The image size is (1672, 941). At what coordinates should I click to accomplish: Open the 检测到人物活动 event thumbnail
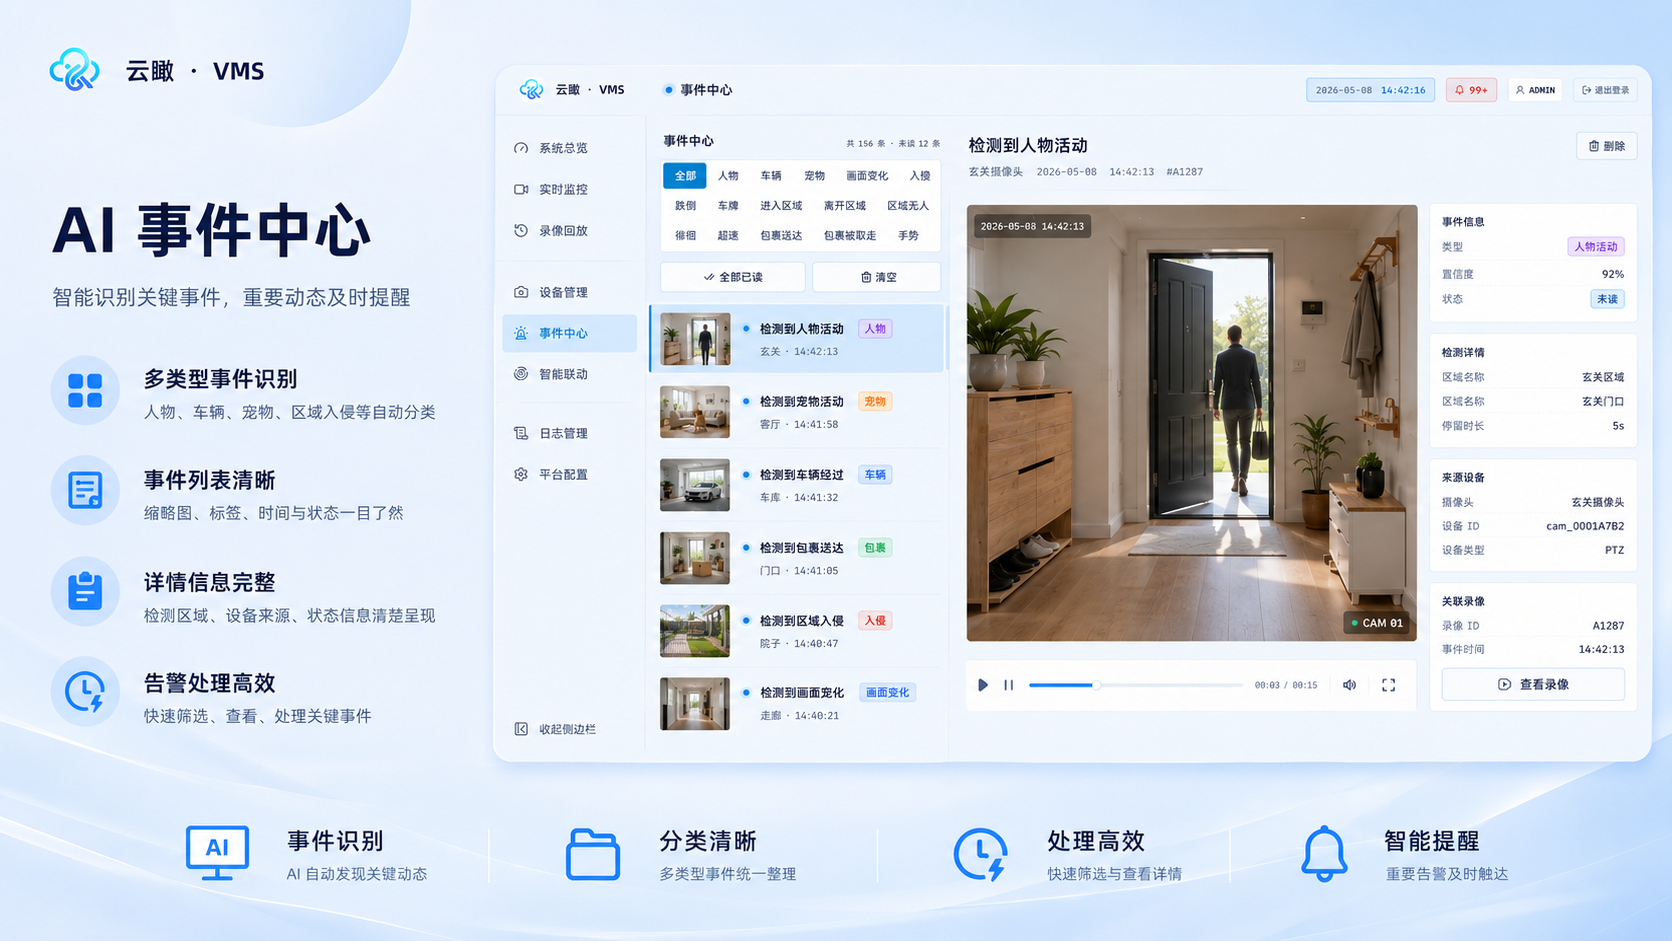[695, 339]
